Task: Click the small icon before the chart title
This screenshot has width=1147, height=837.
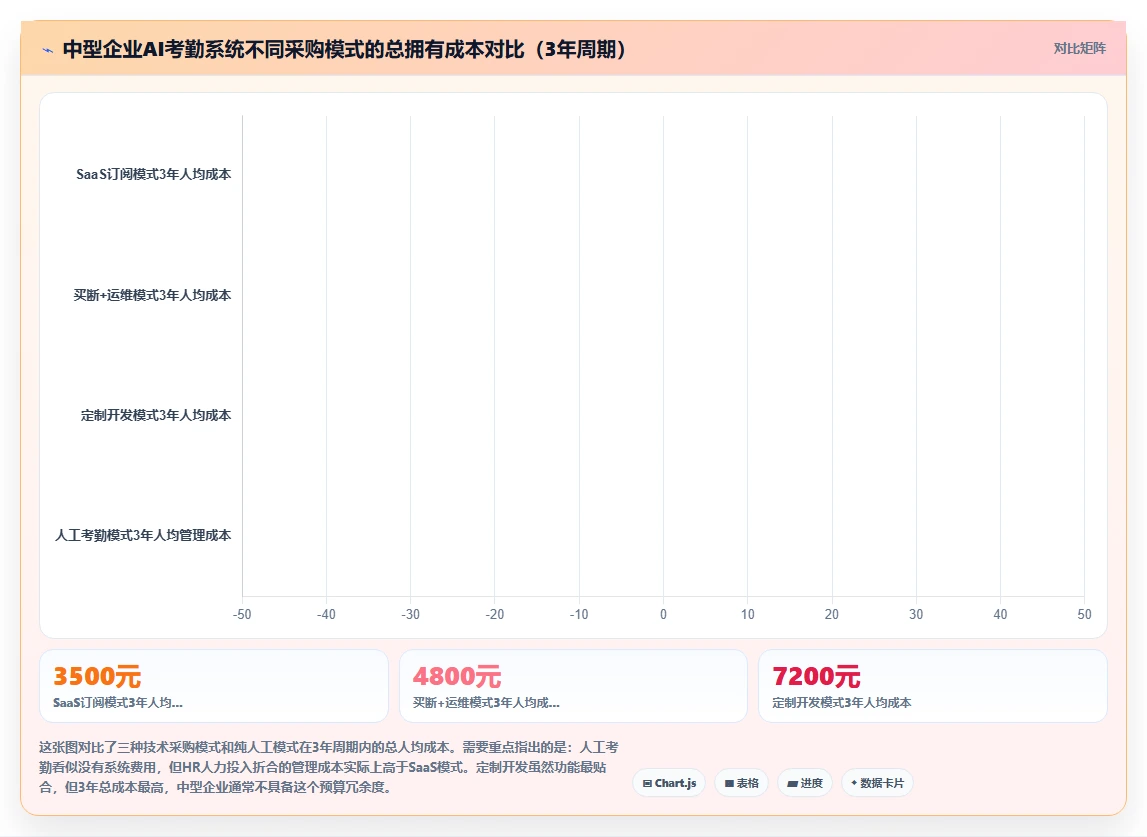Action: coord(48,50)
